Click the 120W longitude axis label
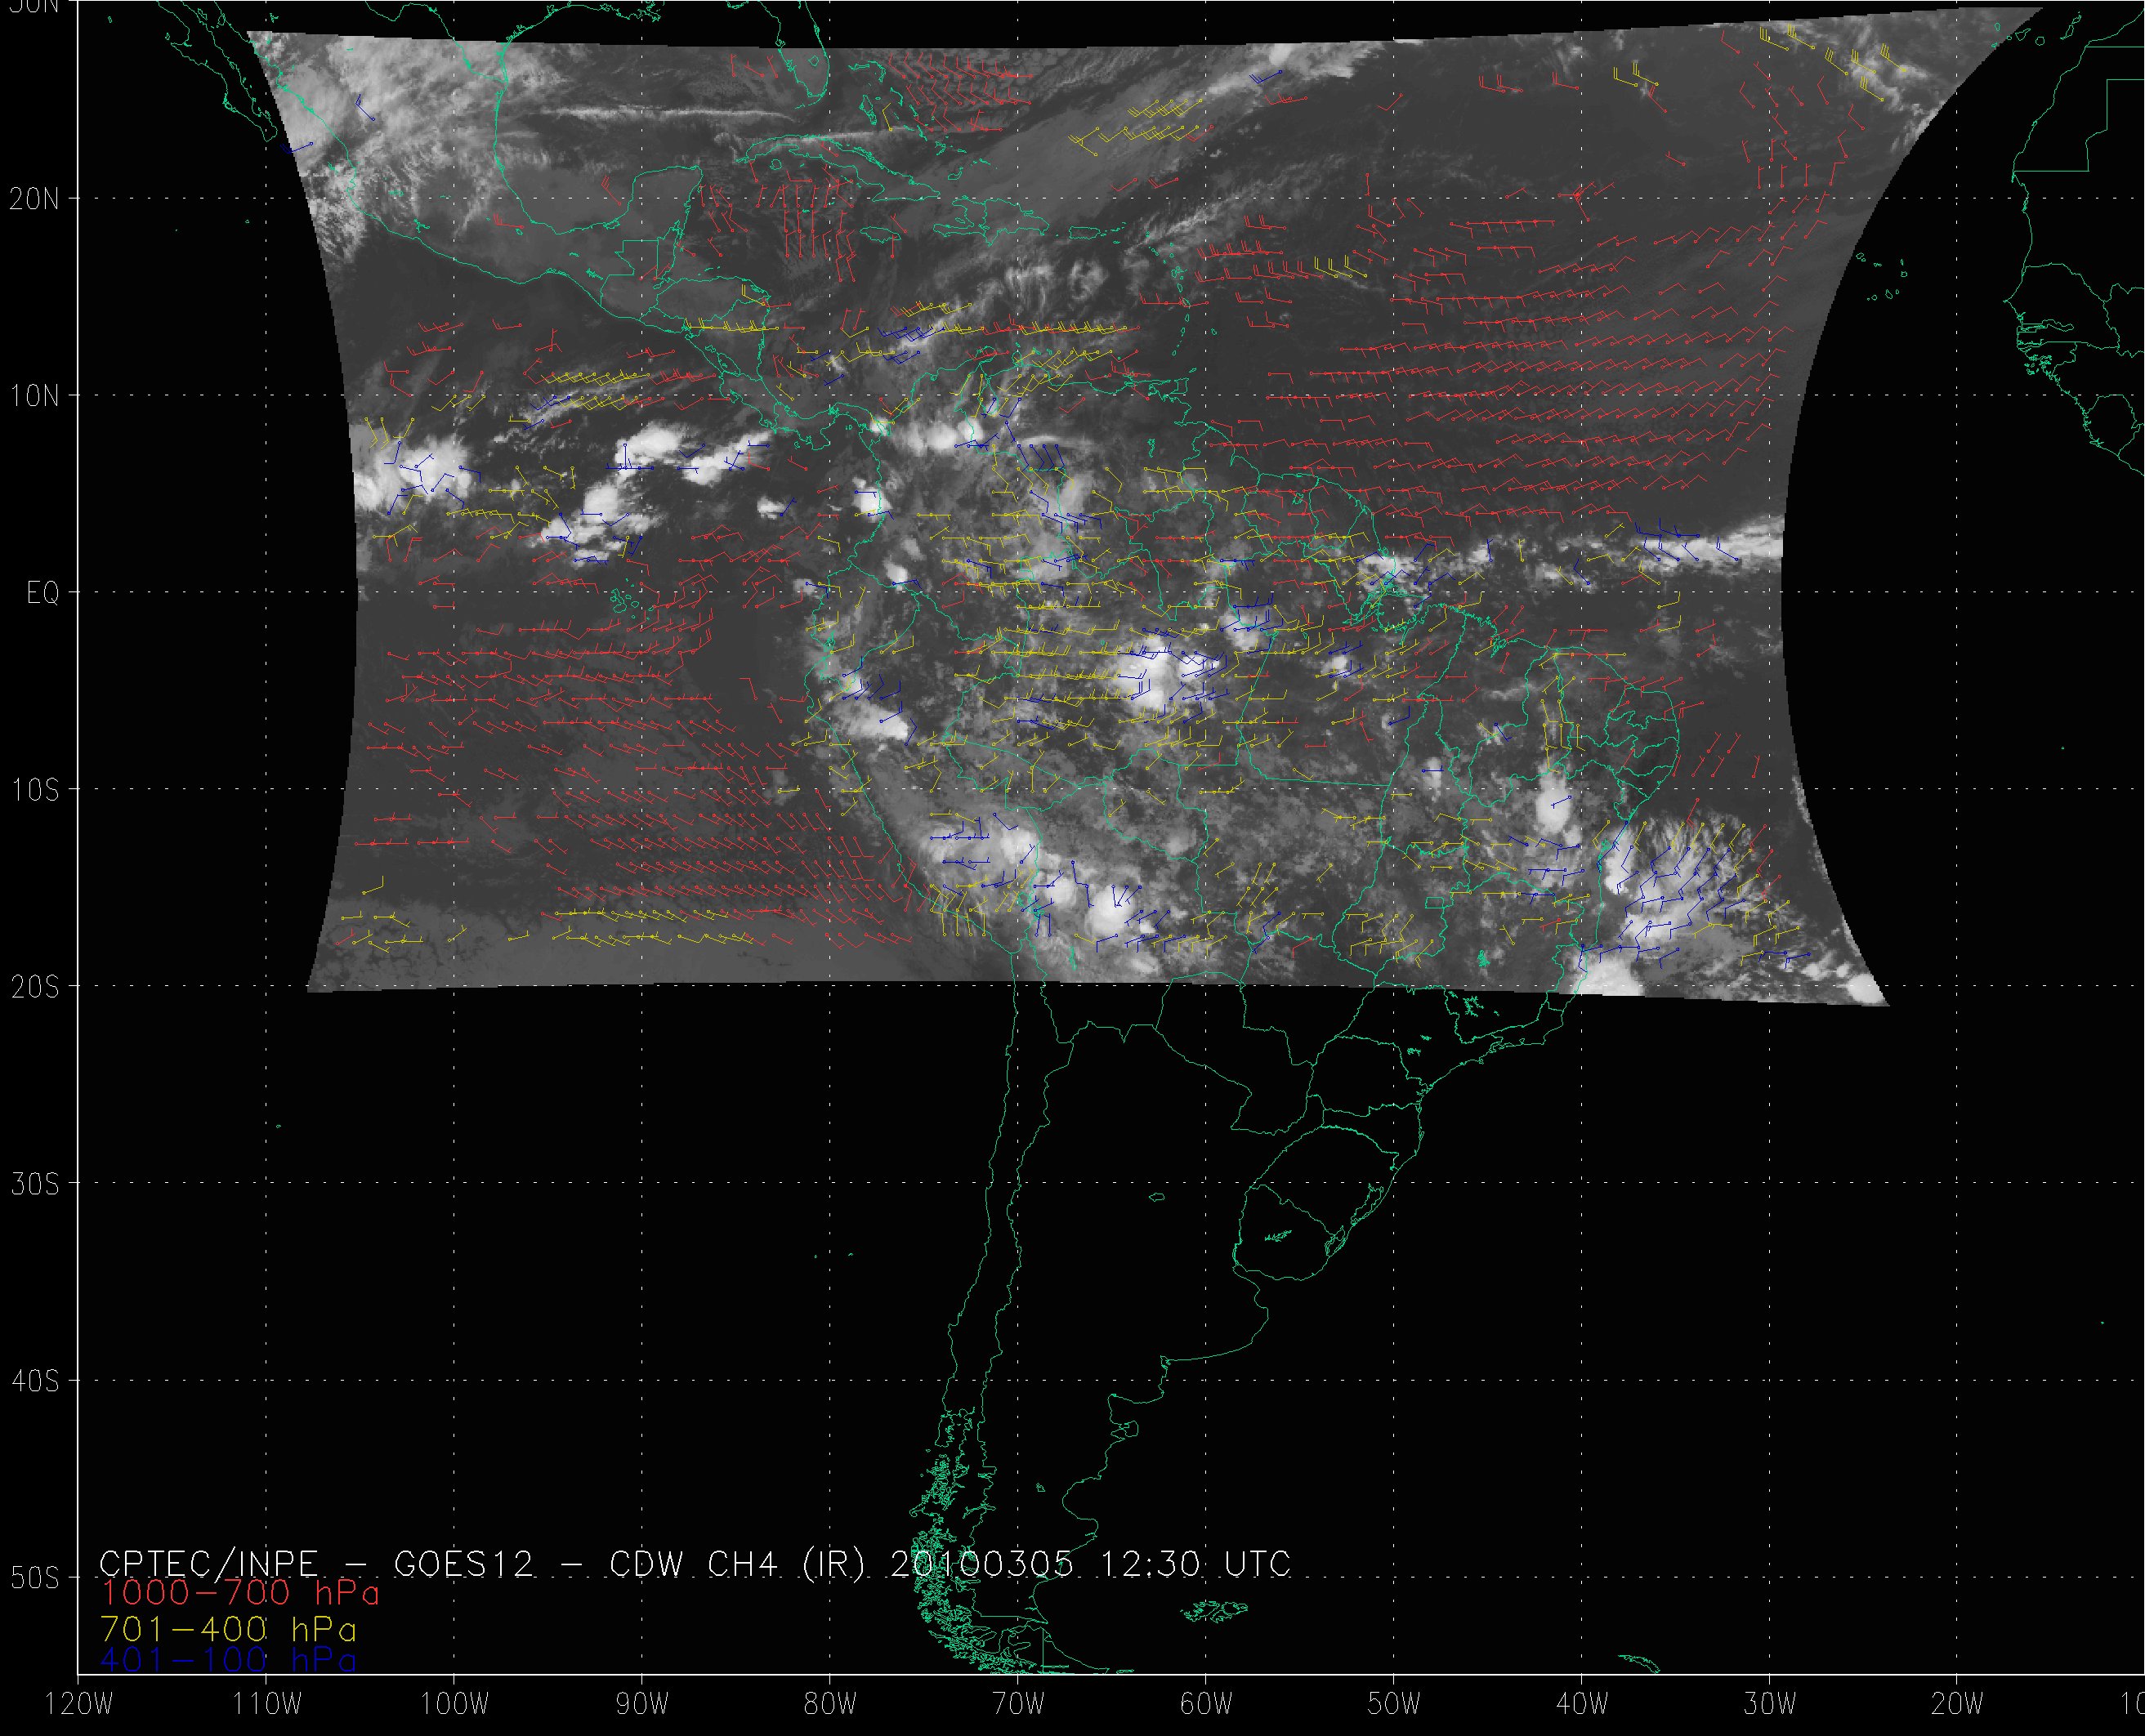Viewport: 2145px width, 1736px height. [79, 1705]
